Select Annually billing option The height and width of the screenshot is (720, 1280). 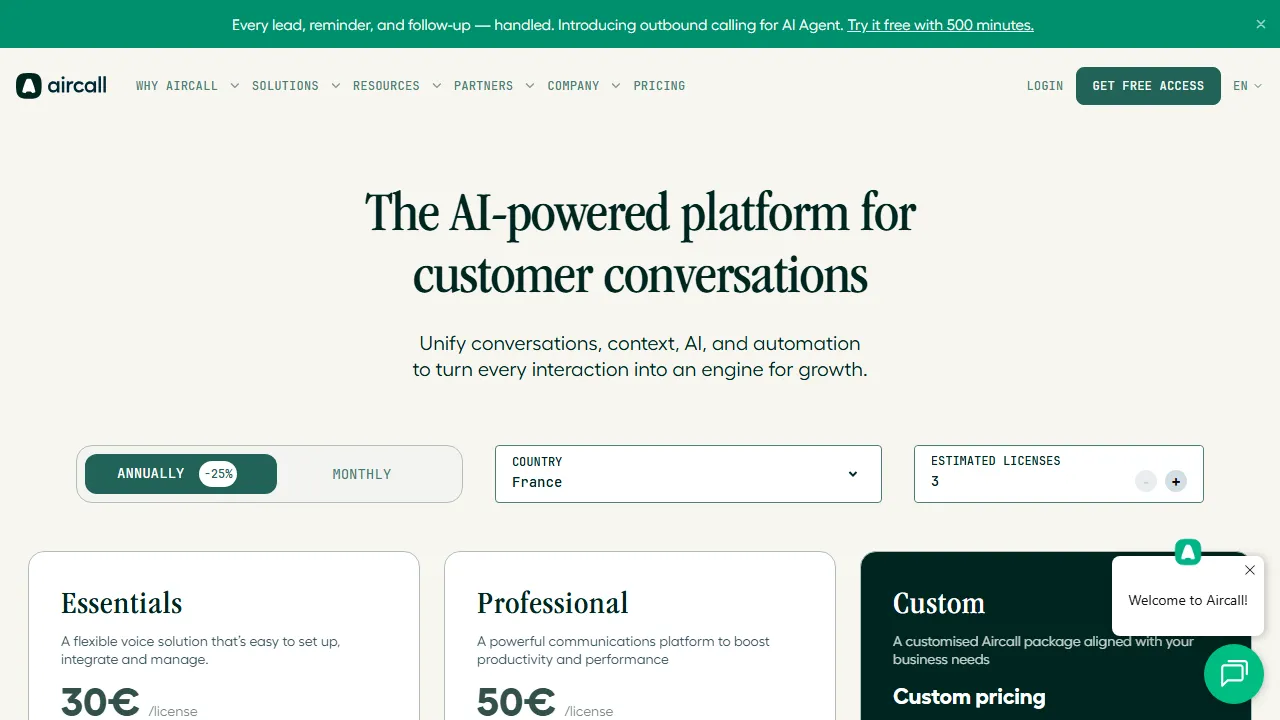pos(181,474)
